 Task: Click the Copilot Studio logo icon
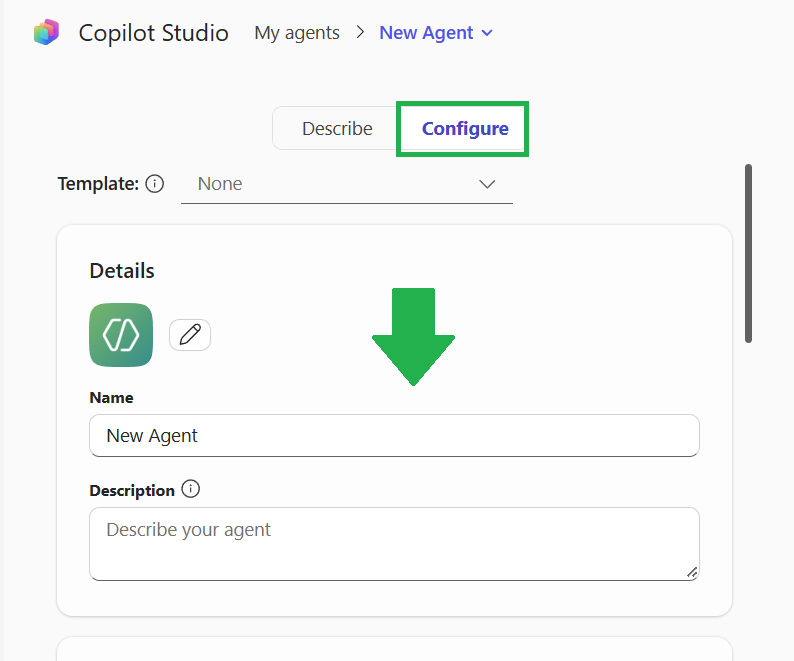47,32
